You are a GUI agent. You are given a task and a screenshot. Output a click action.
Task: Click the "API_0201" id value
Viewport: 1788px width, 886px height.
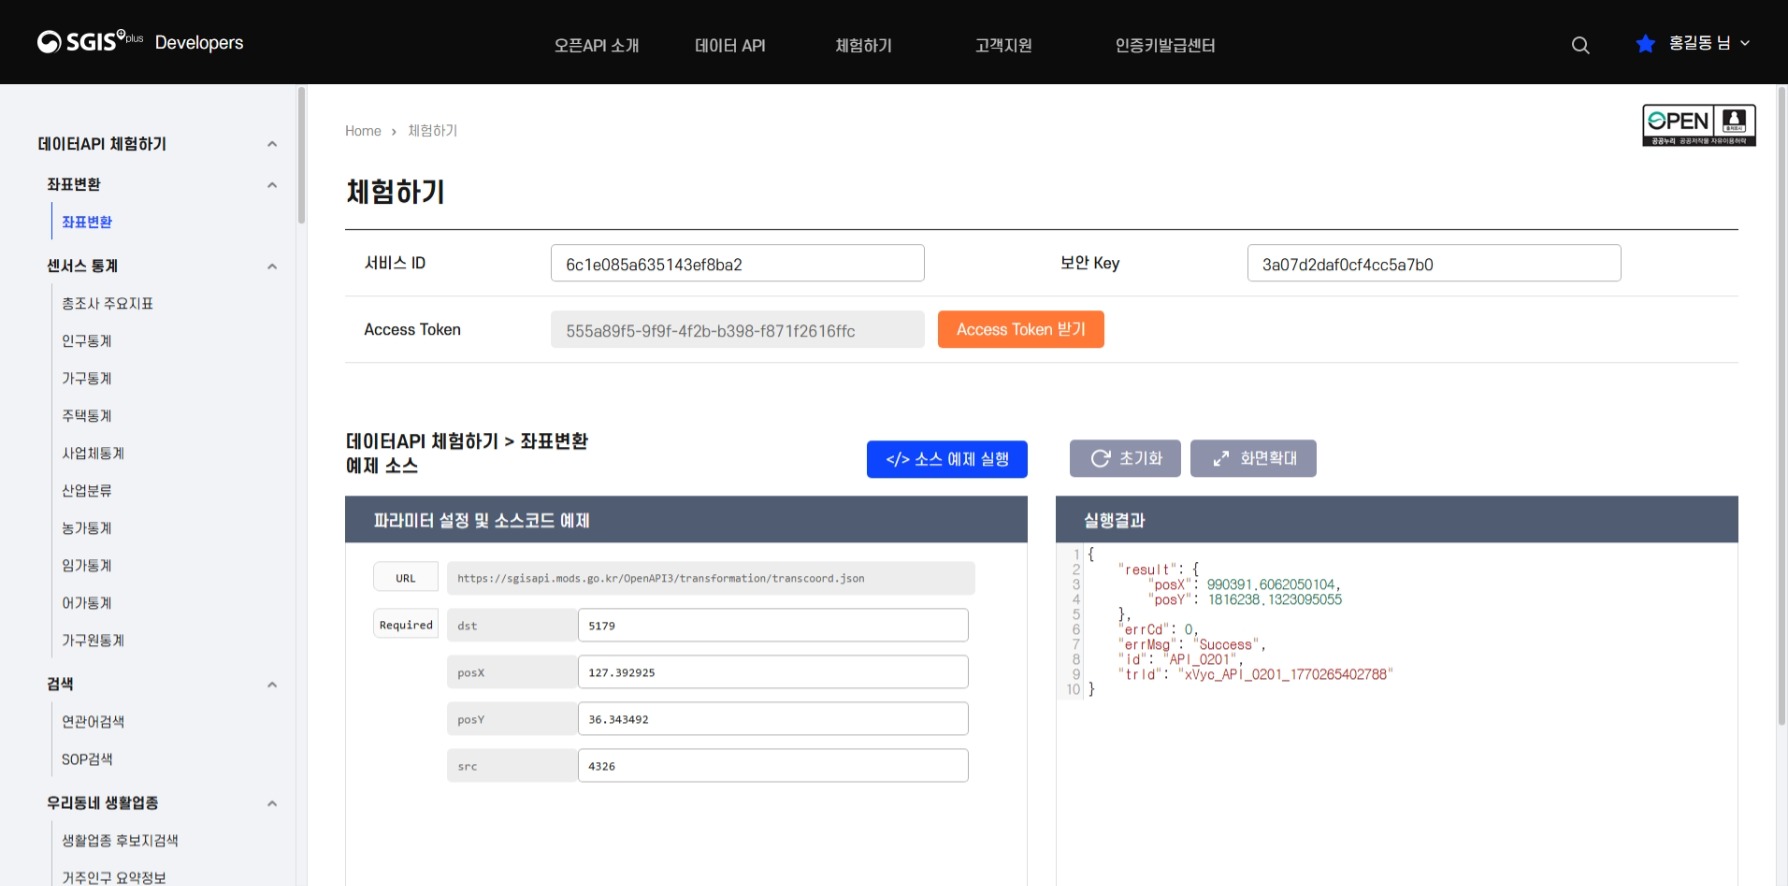[1200, 660]
